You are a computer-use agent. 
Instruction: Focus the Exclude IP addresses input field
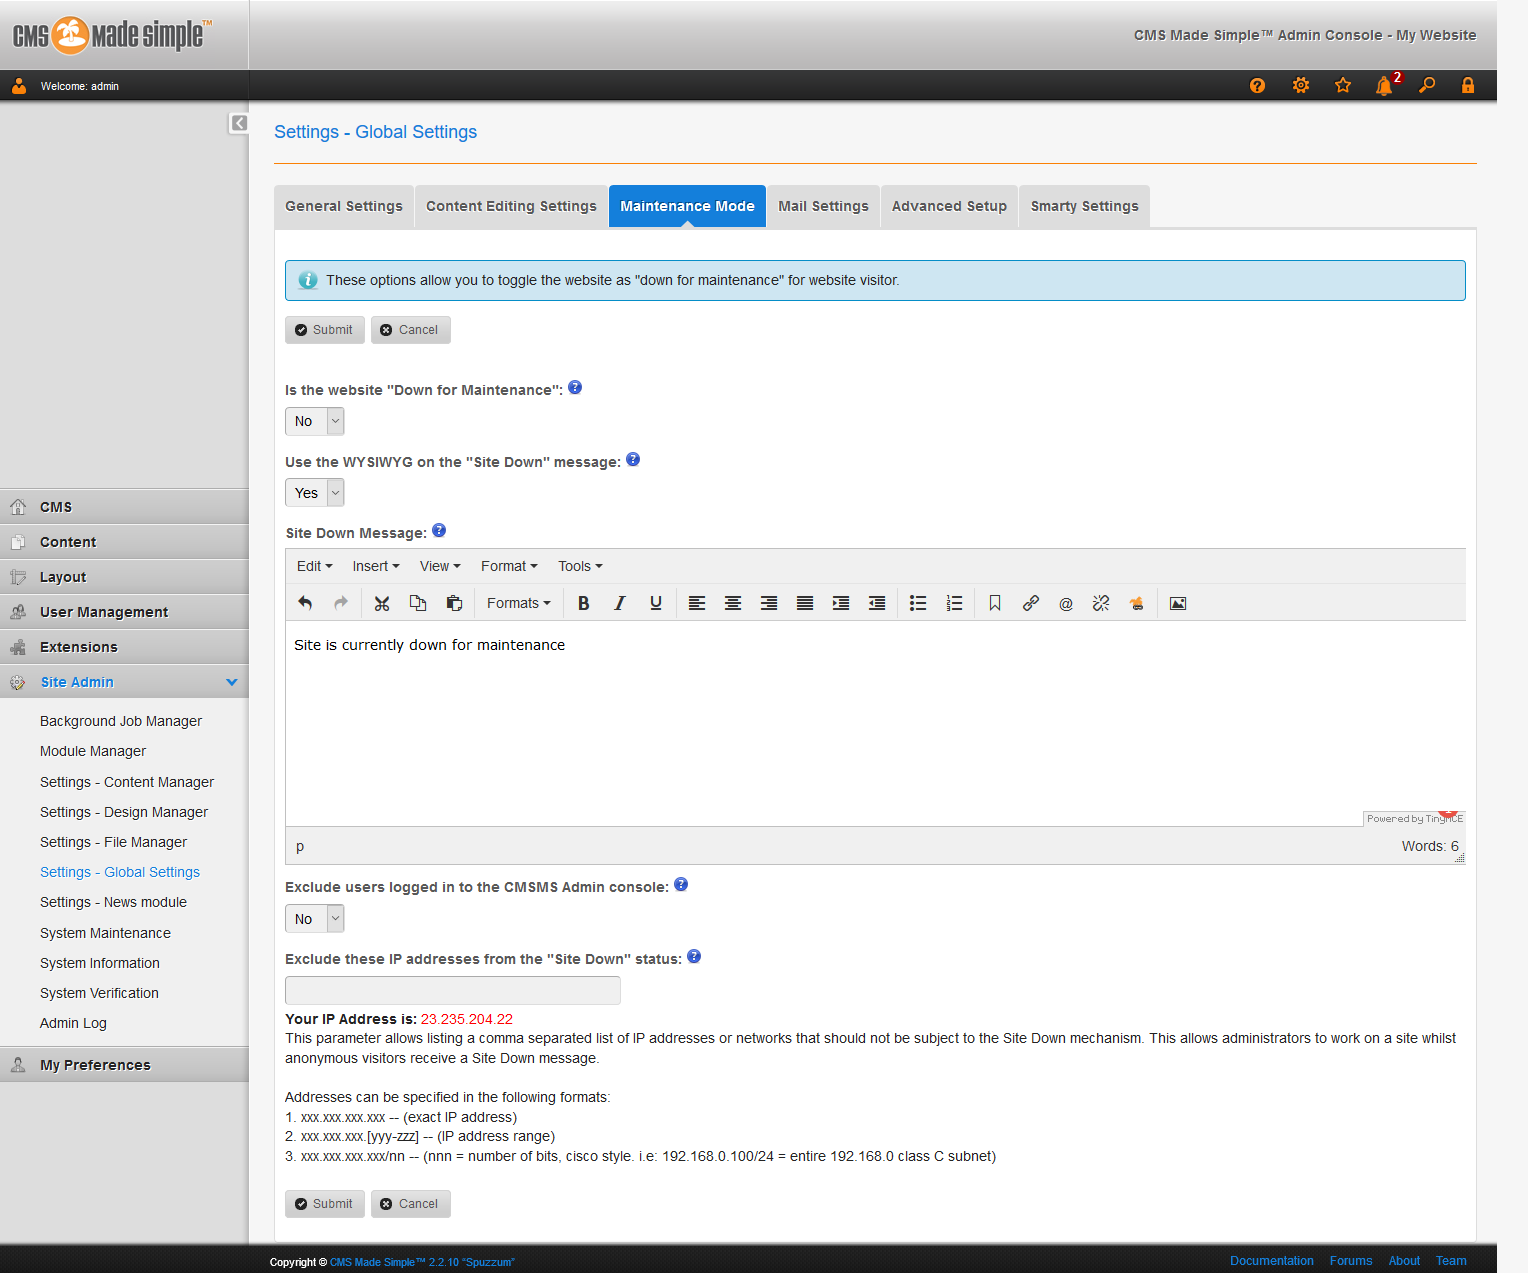tap(453, 990)
